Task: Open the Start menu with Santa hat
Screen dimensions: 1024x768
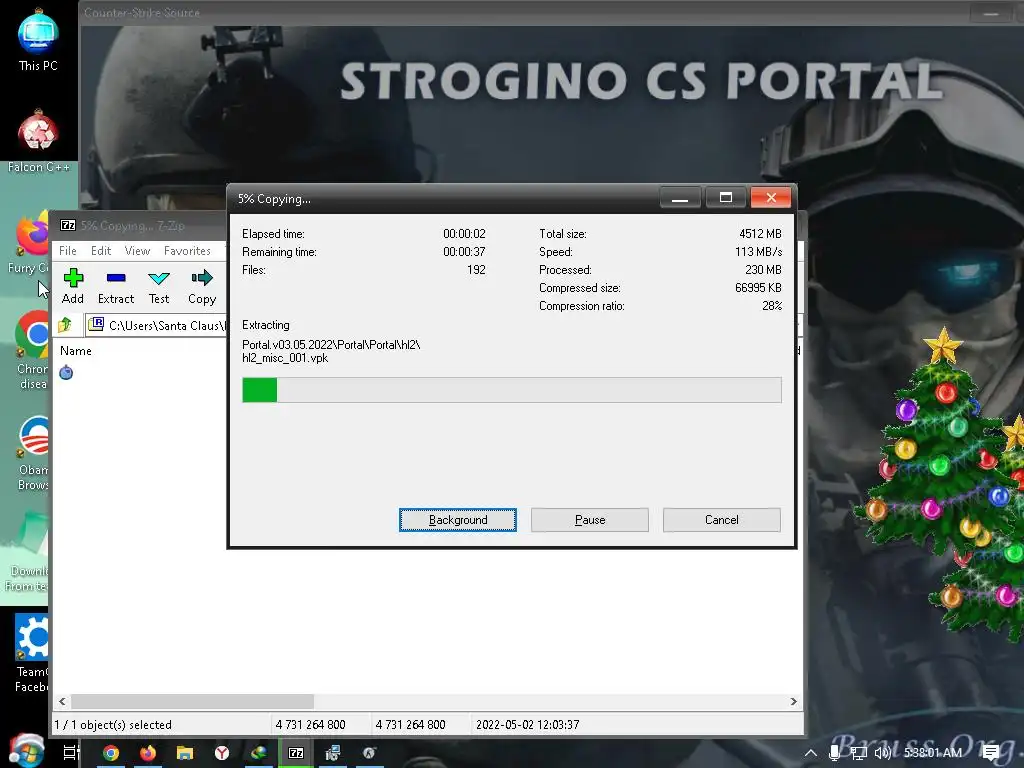Action: pos(26,751)
